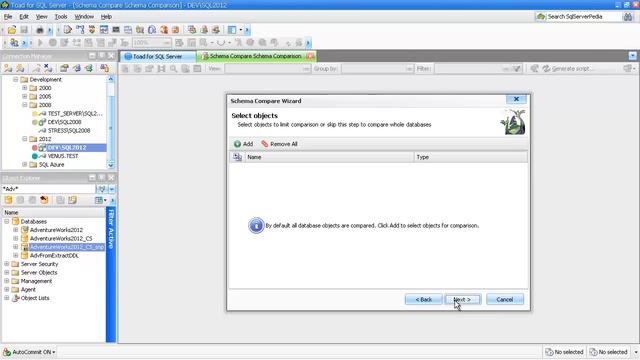
Task: Click the Type column header in wizard
Action: click(471, 157)
